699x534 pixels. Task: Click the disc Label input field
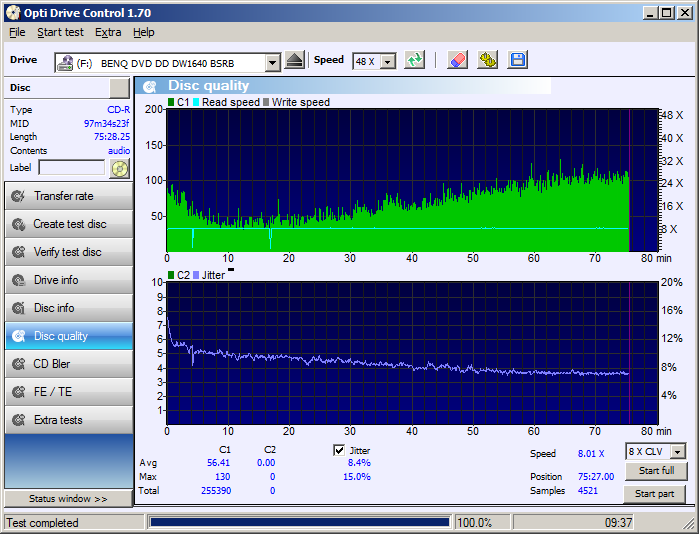click(72, 168)
